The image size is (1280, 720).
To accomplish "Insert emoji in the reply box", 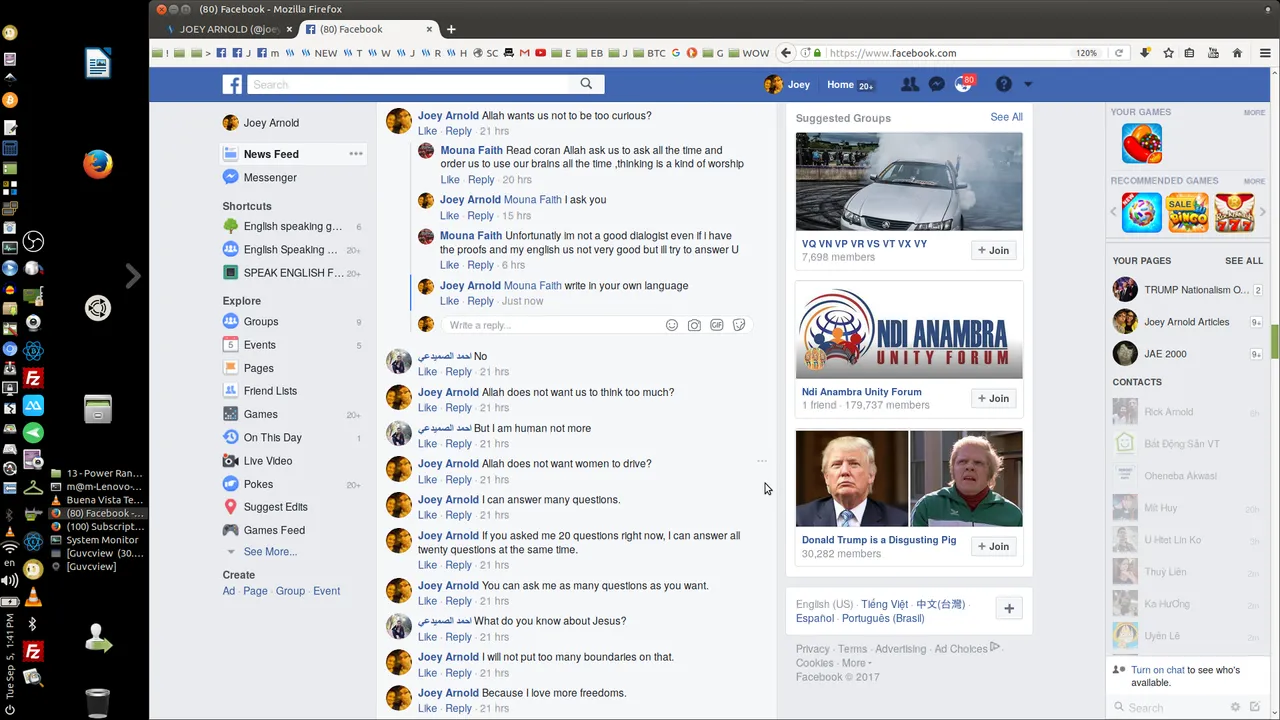I will [x=672, y=325].
